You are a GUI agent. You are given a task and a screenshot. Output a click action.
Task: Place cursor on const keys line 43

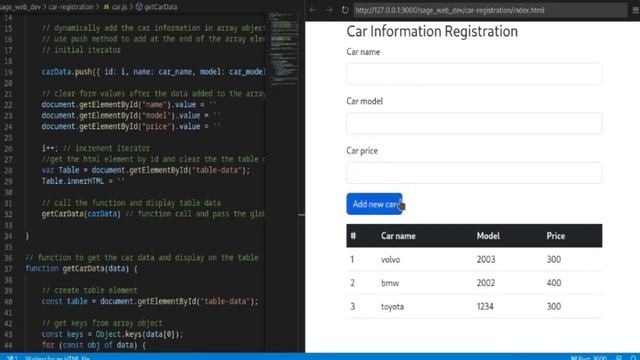pyautogui.click(x=112, y=334)
